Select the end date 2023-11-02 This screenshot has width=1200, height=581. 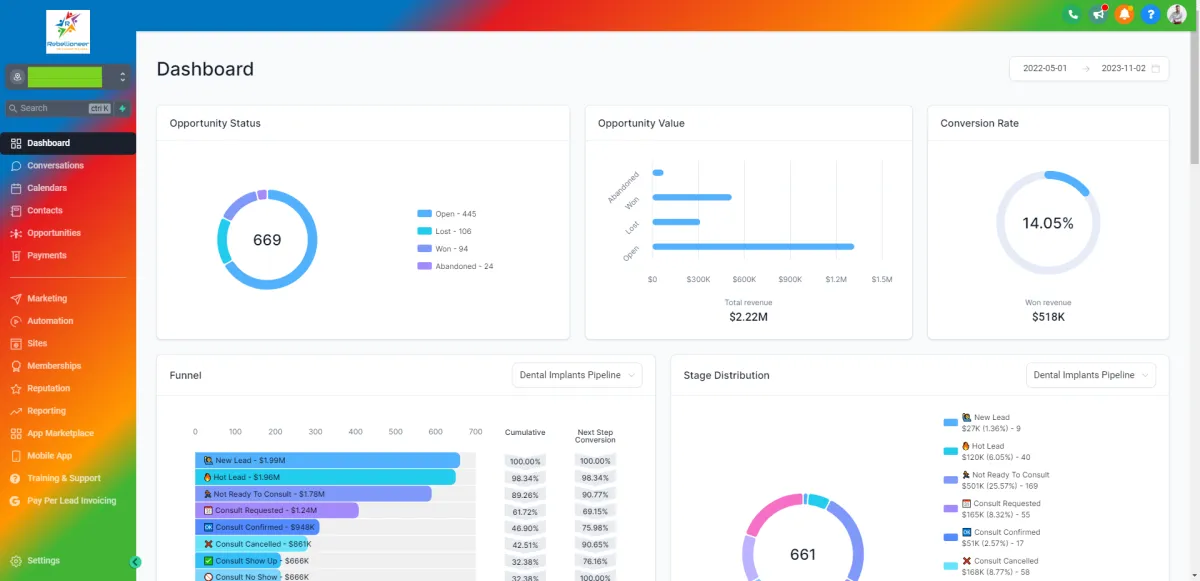(1124, 69)
